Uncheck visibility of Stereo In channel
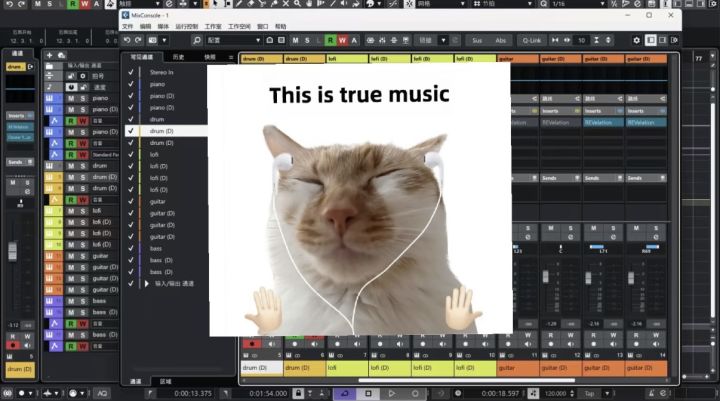Screen dimensions: 720x401 [x=131, y=72]
